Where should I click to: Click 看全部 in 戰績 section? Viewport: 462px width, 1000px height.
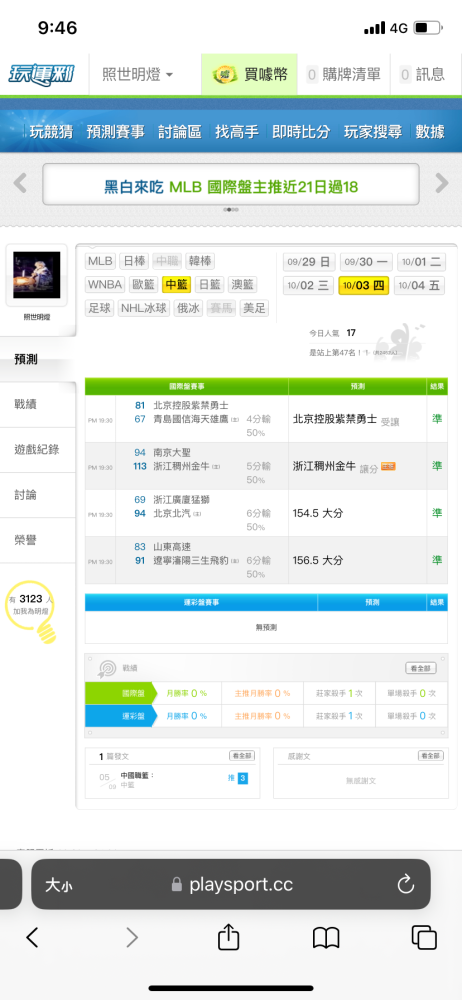coord(421,668)
